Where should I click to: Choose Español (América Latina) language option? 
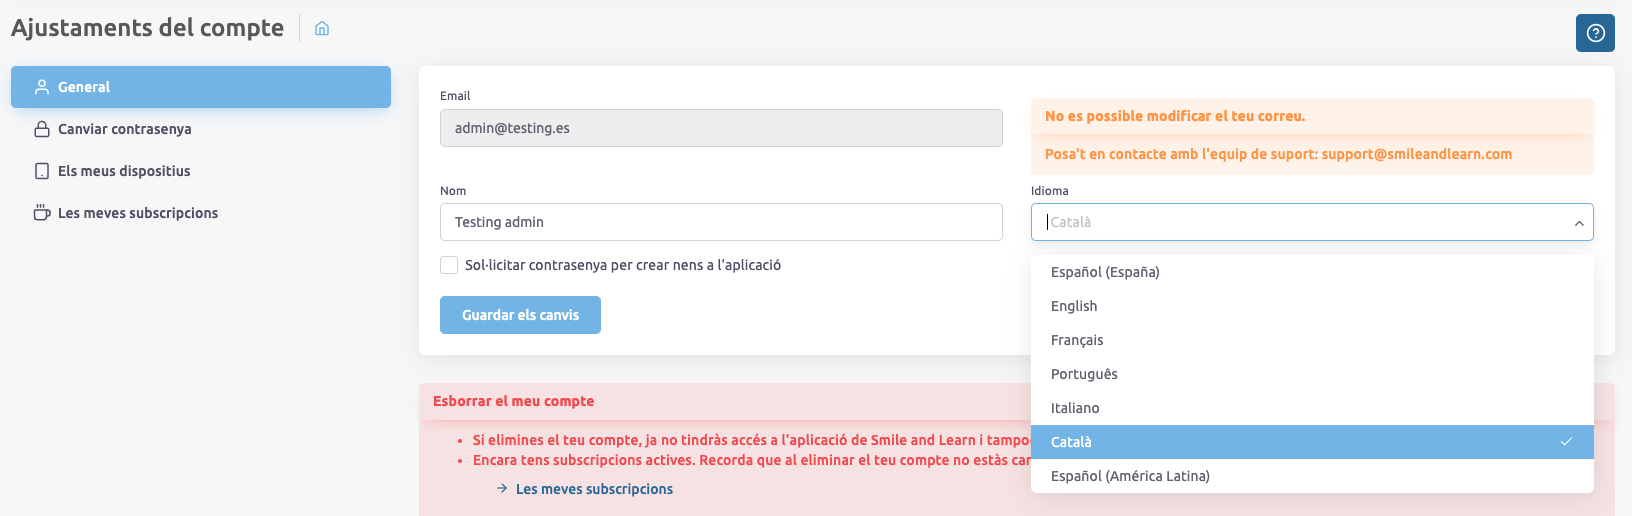pos(1130,476)
